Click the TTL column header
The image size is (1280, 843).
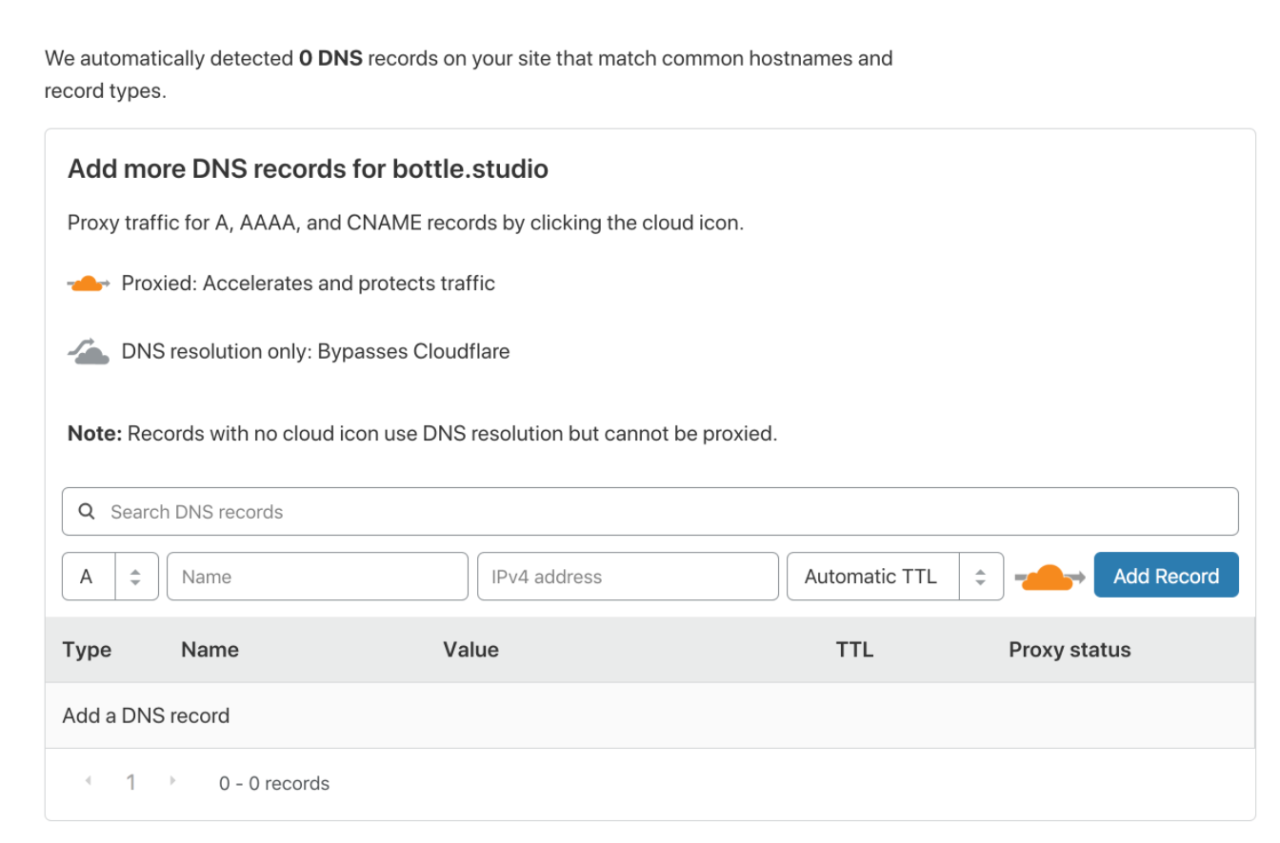(854, 650)
